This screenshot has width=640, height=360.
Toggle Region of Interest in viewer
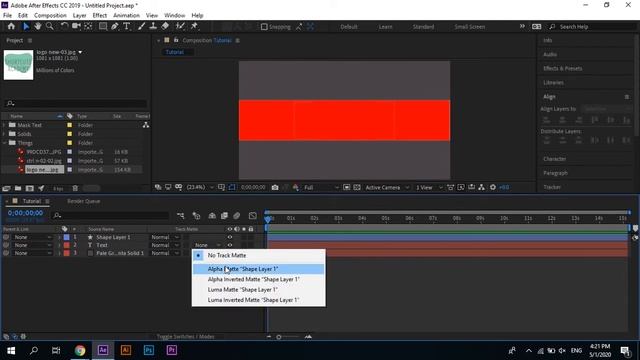coord(346,187)
